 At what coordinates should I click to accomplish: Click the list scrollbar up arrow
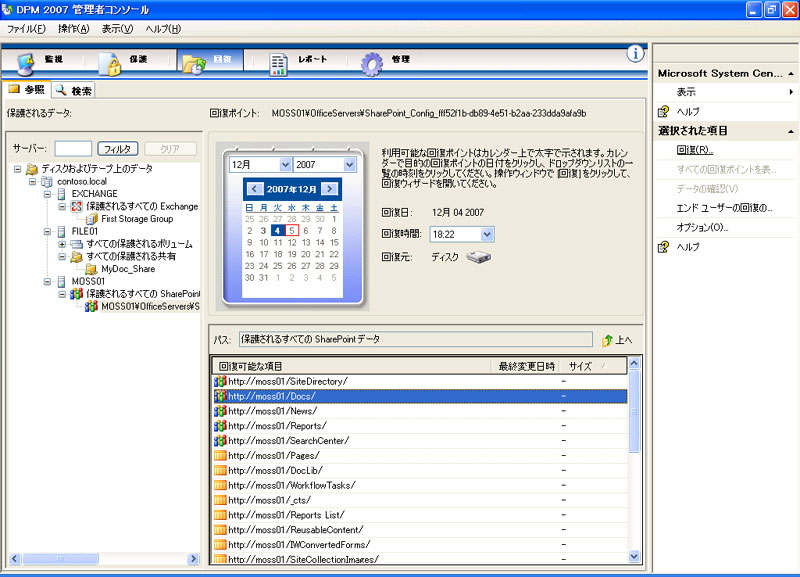click(x=634, y=364)
